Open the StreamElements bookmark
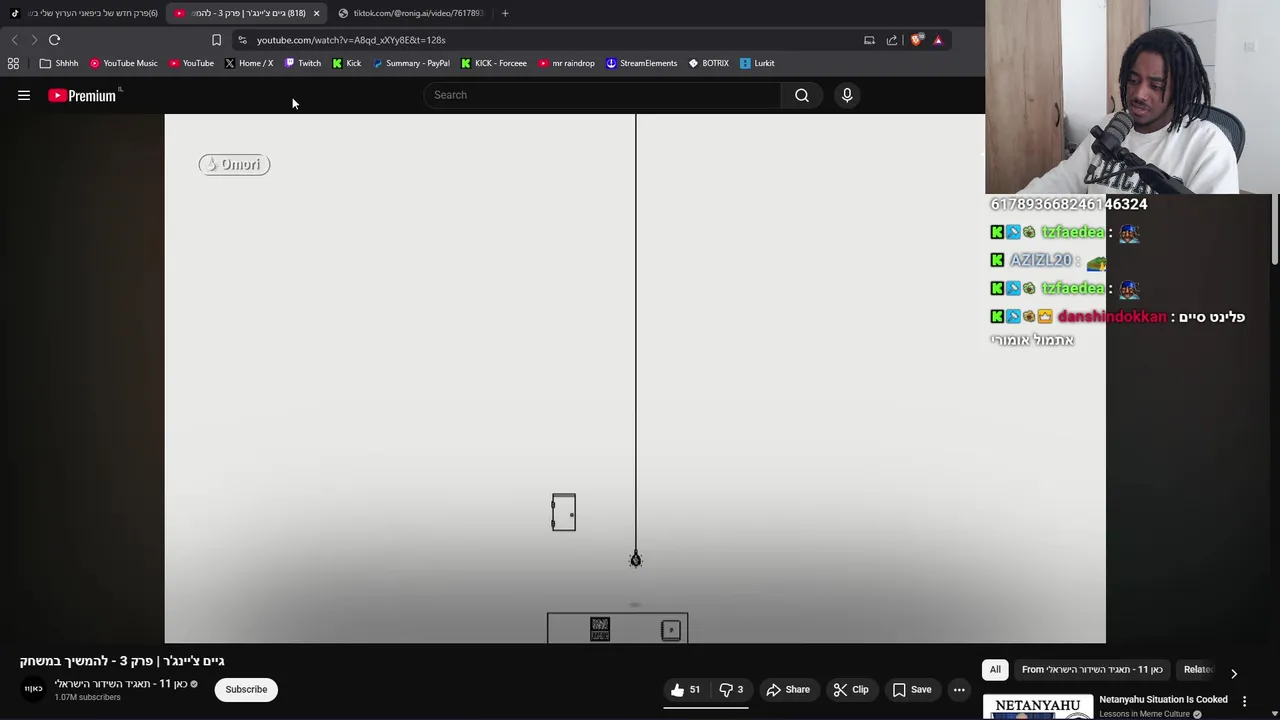This screenshot has height=720, width=1280. click(x=642, y=63)
